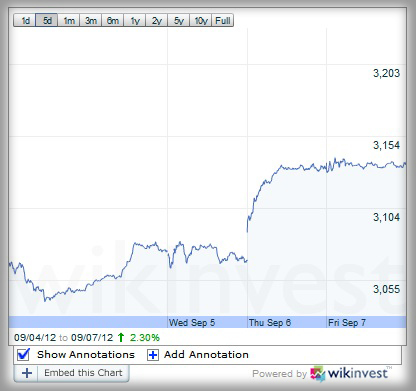This screenshot has width=416, height=391.
Task: Select the 1d time range tab
Action: click(x=25, y=20)
